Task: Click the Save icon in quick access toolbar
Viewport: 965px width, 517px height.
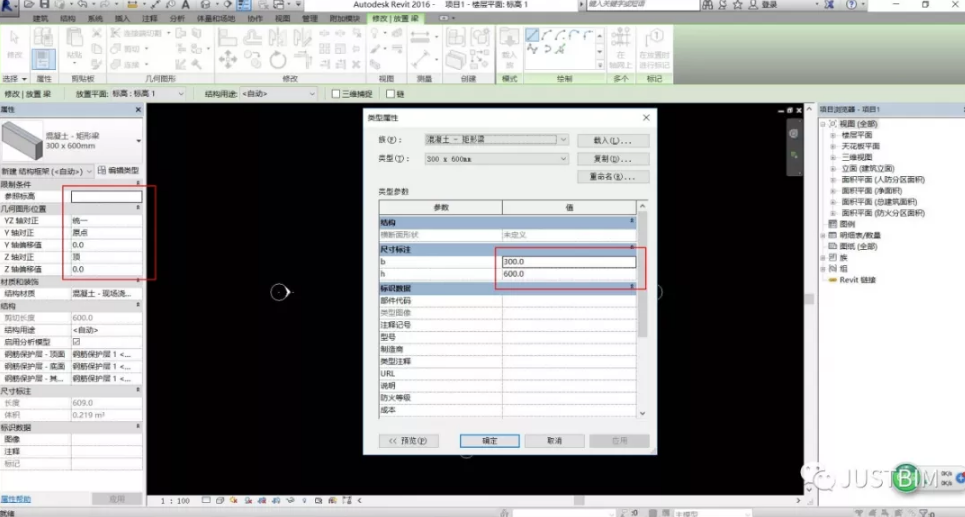Action: tap(44, 5)
